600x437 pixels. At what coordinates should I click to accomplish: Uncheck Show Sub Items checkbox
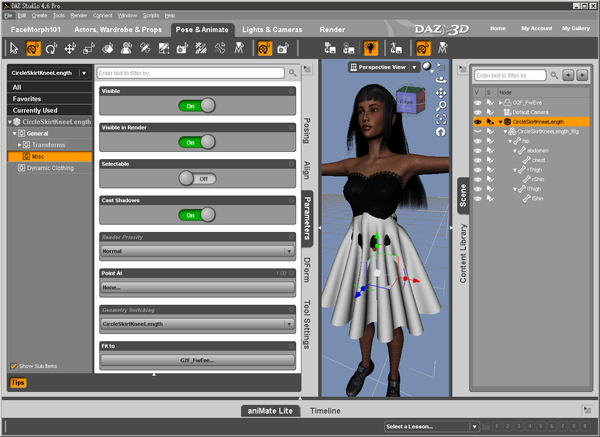coord(14,366)
